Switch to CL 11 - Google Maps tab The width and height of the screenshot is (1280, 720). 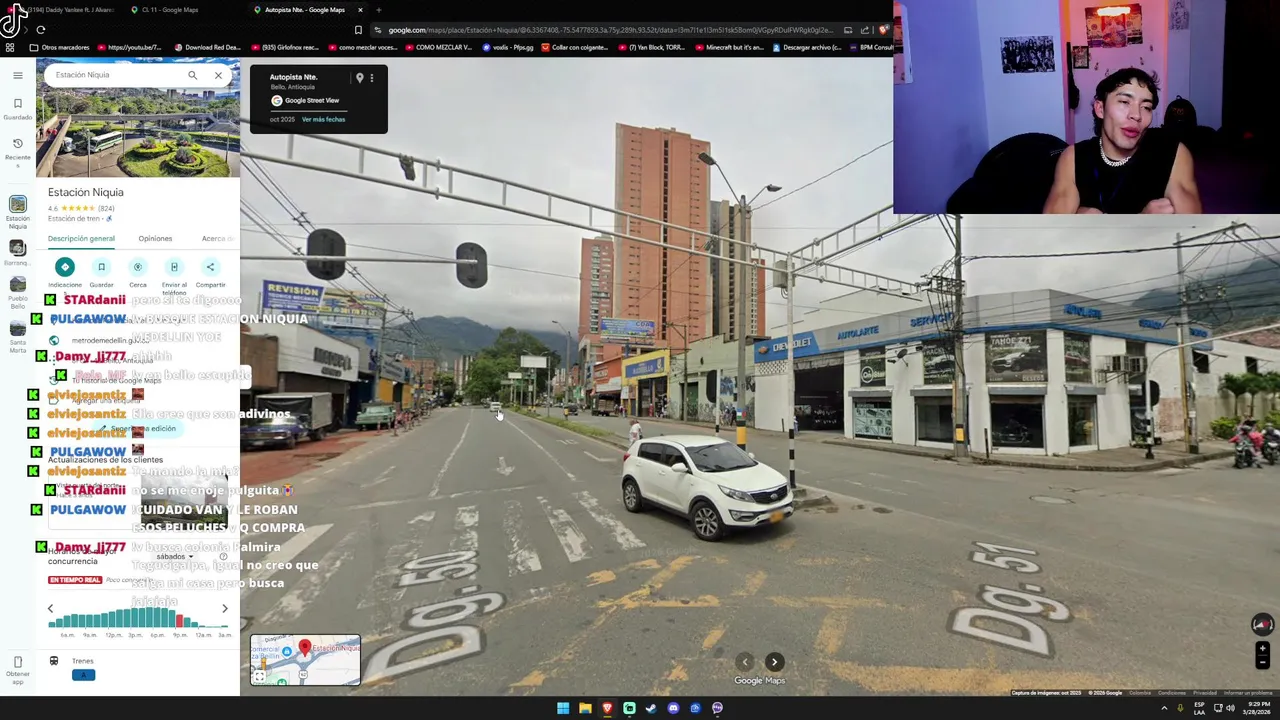[x=170, y=10]
